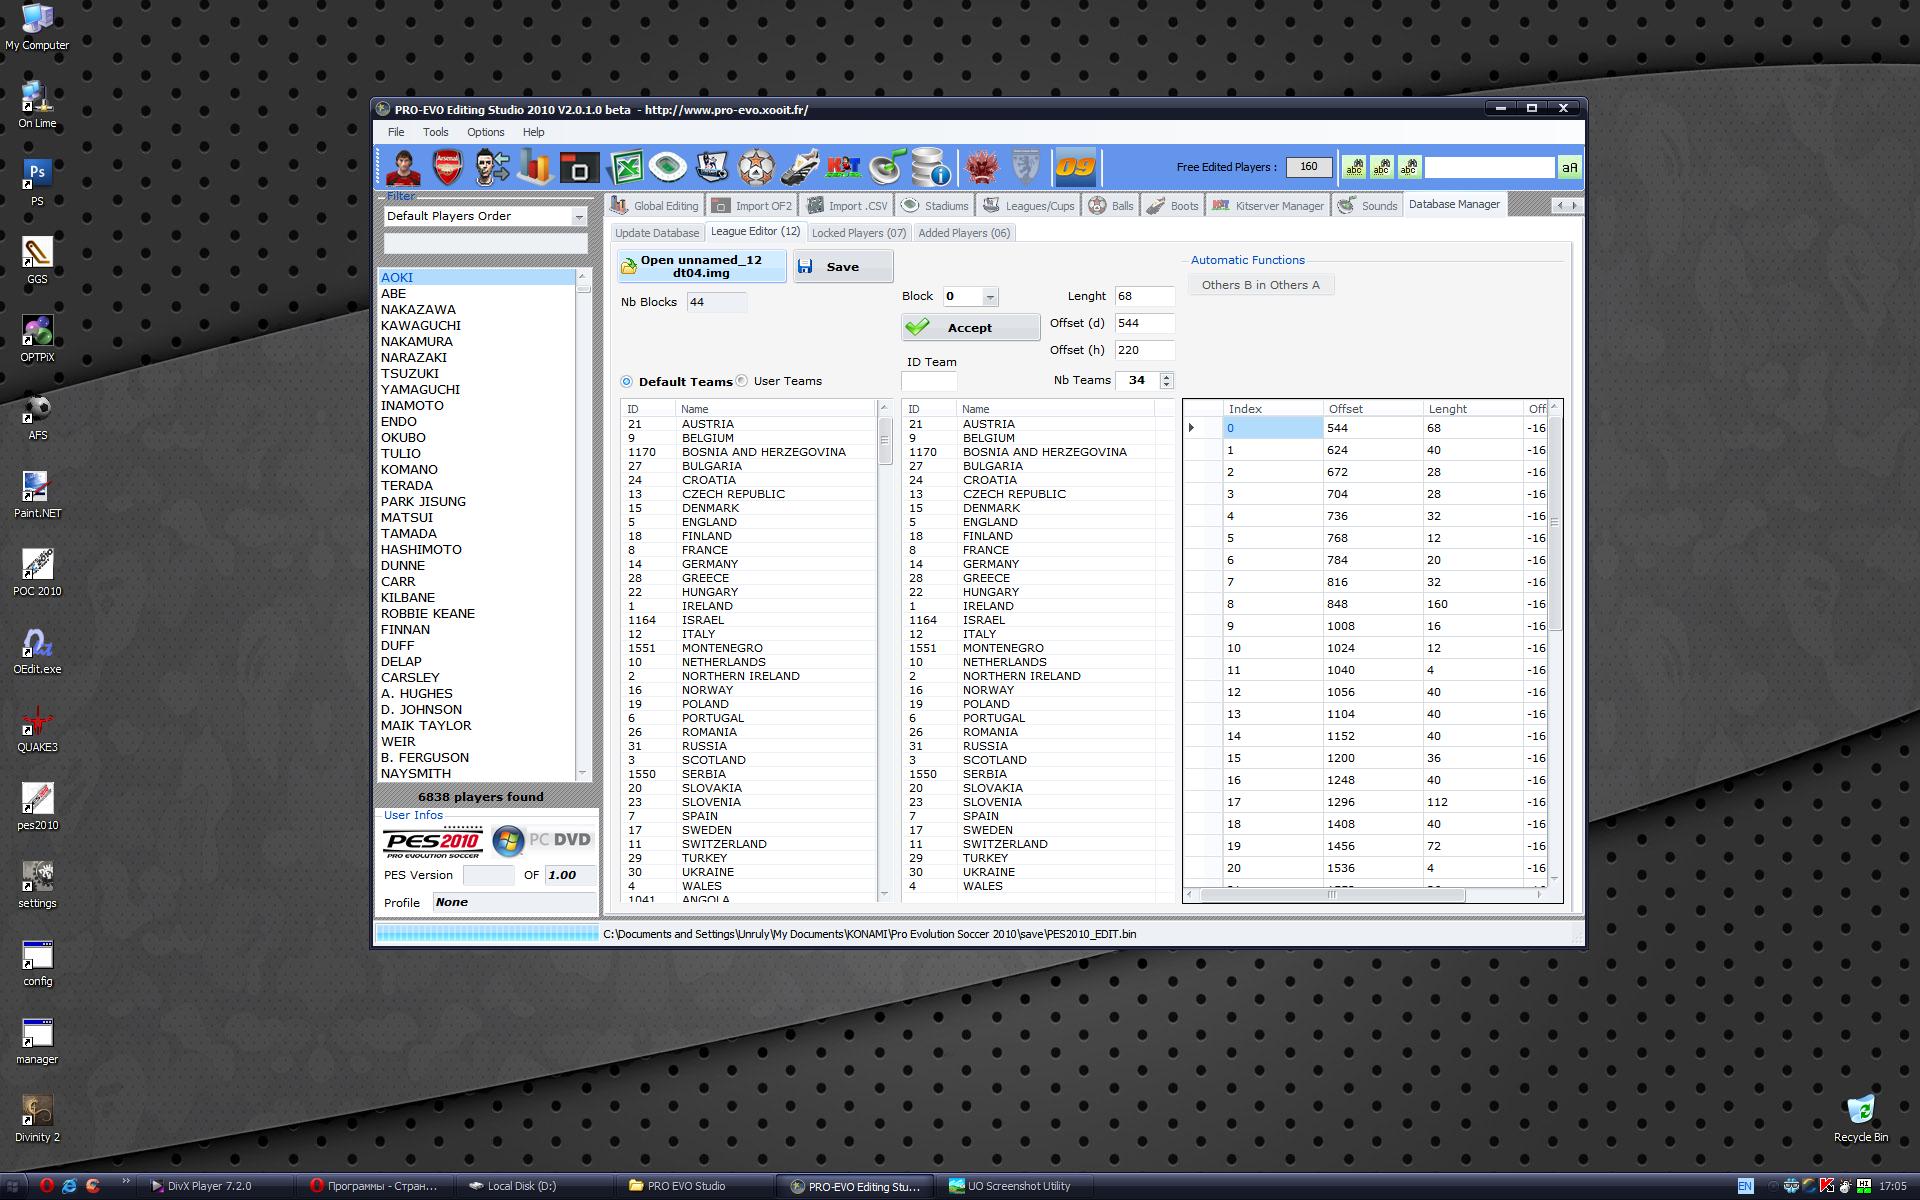The width and height of the screenshot is (1920, 1200).
Task: Open the Help menu
Action: pyautogui.click(x=533, y=132)
